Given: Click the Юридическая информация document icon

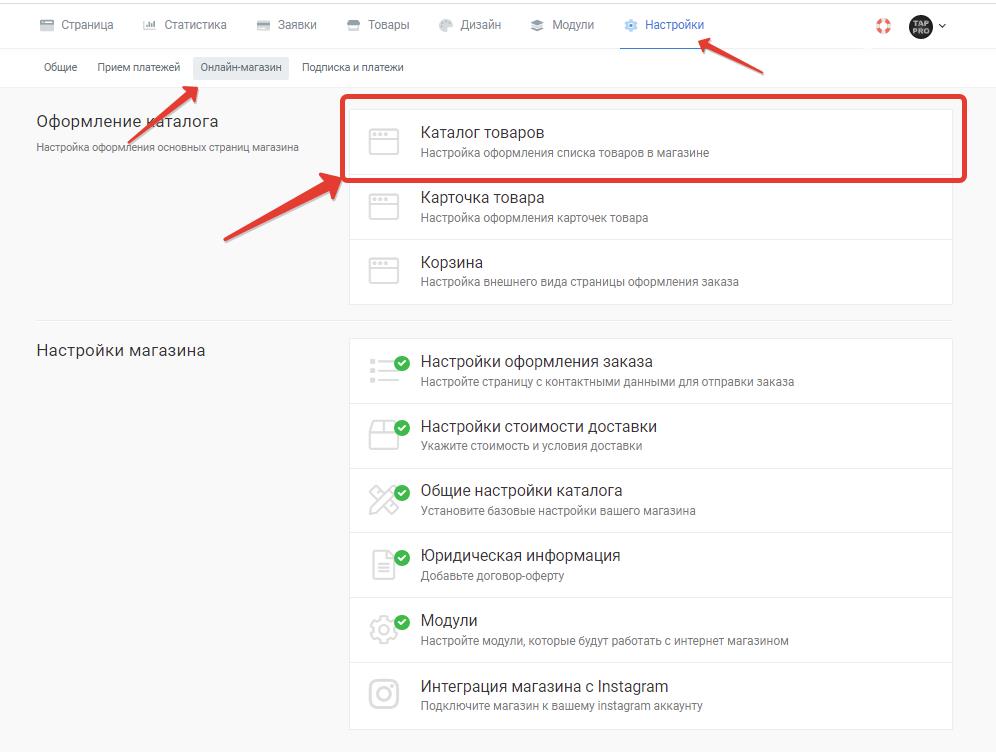Looking at the screenshot, I should point(384,565).
